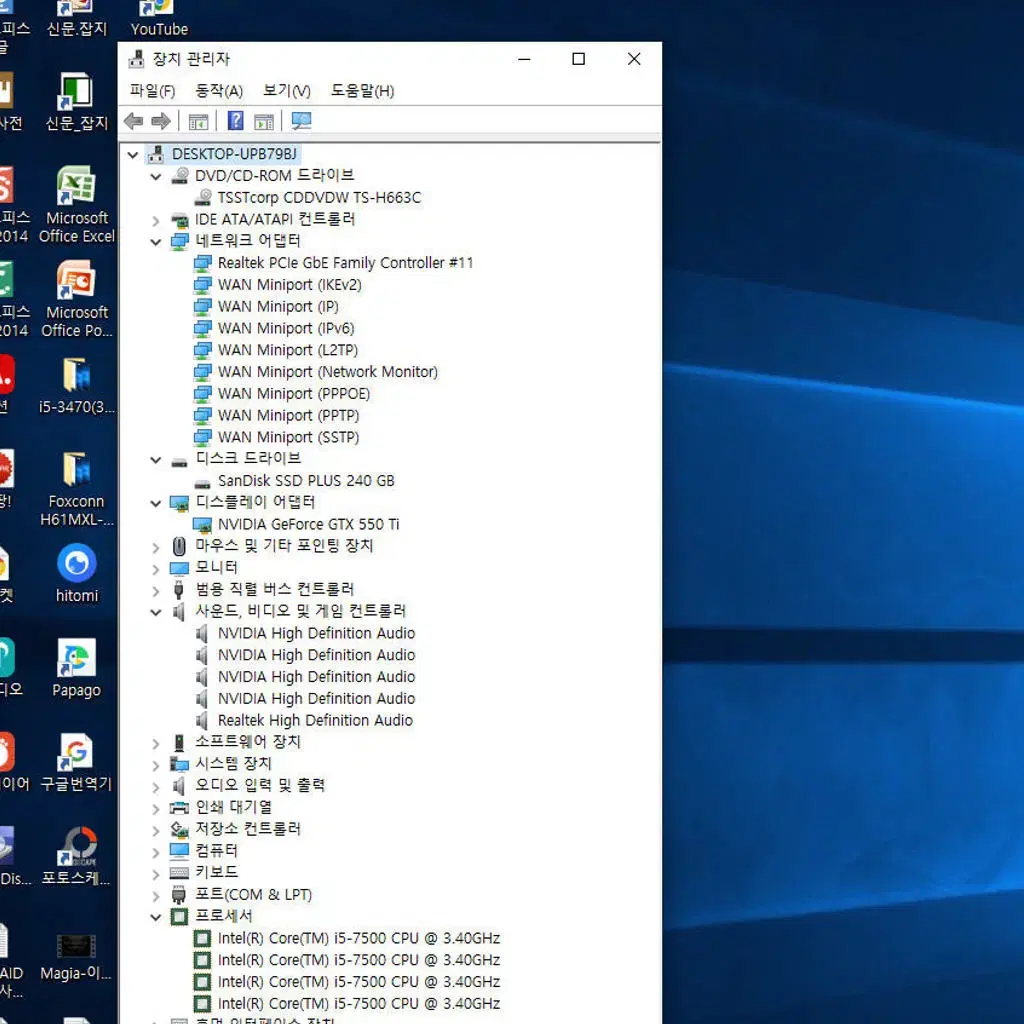This screenshot has height=1024, width=1024.
Task: Maximize the 장치 관리자 window
Action: point(579,59)
